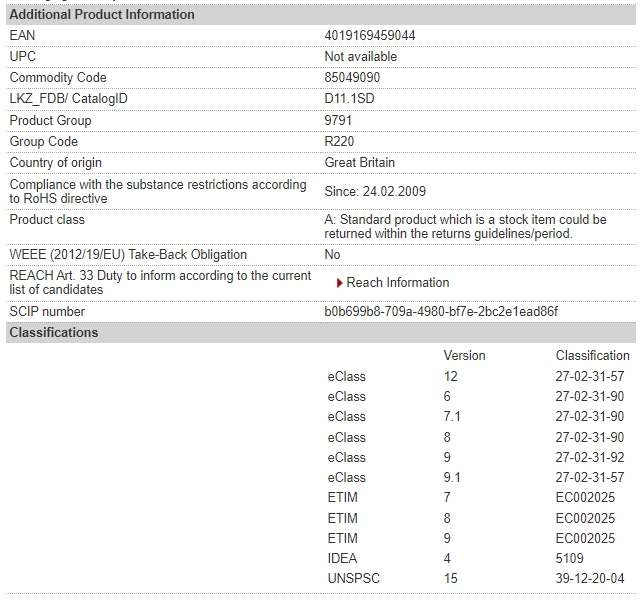Click the eClass version number 12
643x600 pixels.
tap(450, 376)
